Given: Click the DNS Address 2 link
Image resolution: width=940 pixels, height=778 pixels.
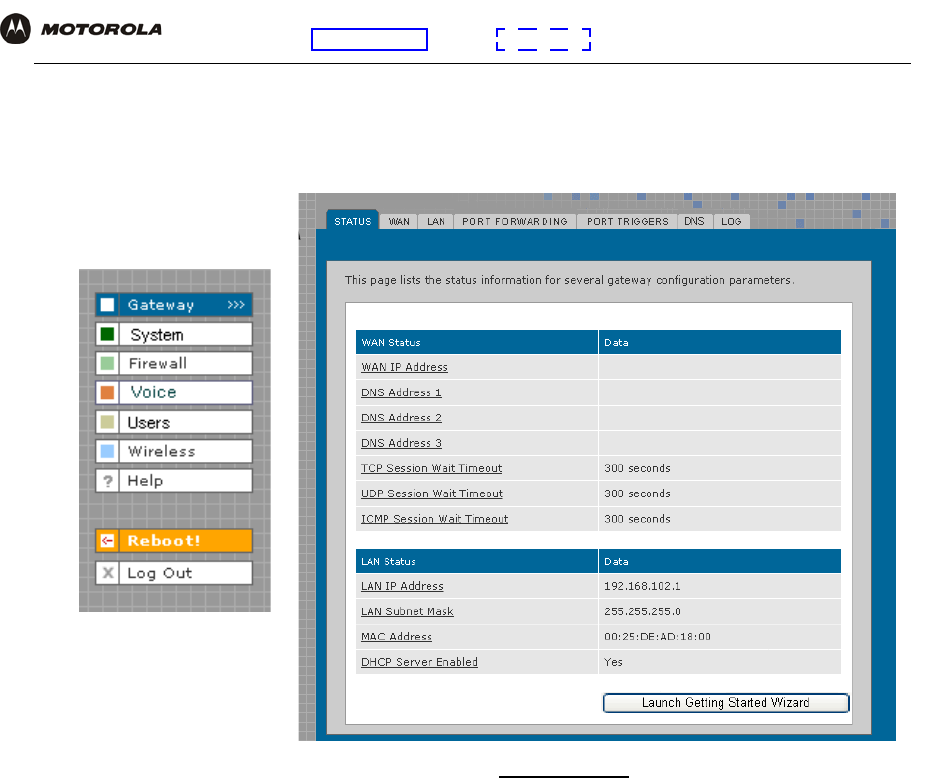Looking at the screenshot, I should click(x=401, y=417).
